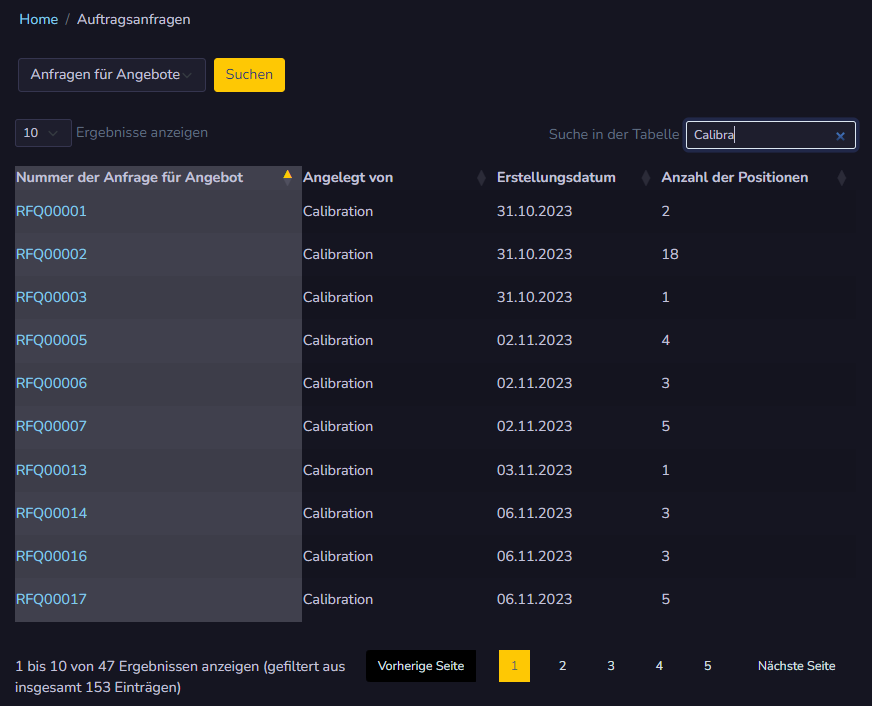The image size is (872, 706).
Task: Focus the Suche in der Tabelle field
Action: (x=762, y=135)
